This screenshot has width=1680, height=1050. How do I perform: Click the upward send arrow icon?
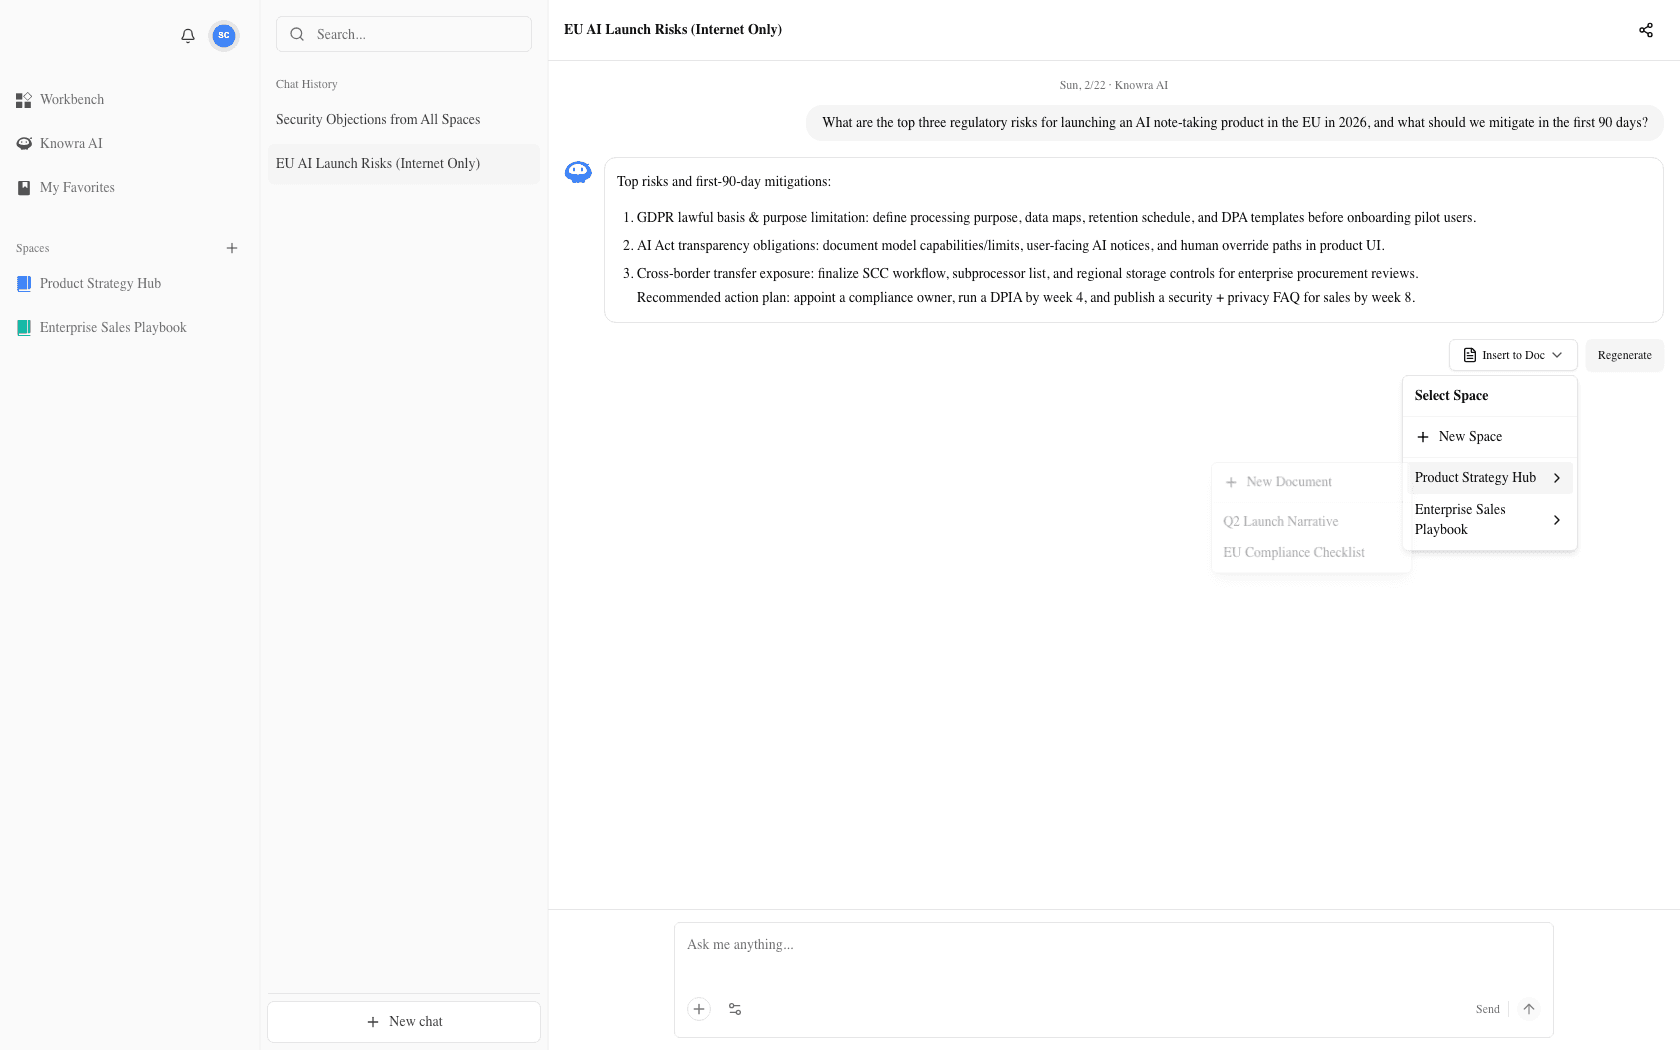point(1529,1009)
